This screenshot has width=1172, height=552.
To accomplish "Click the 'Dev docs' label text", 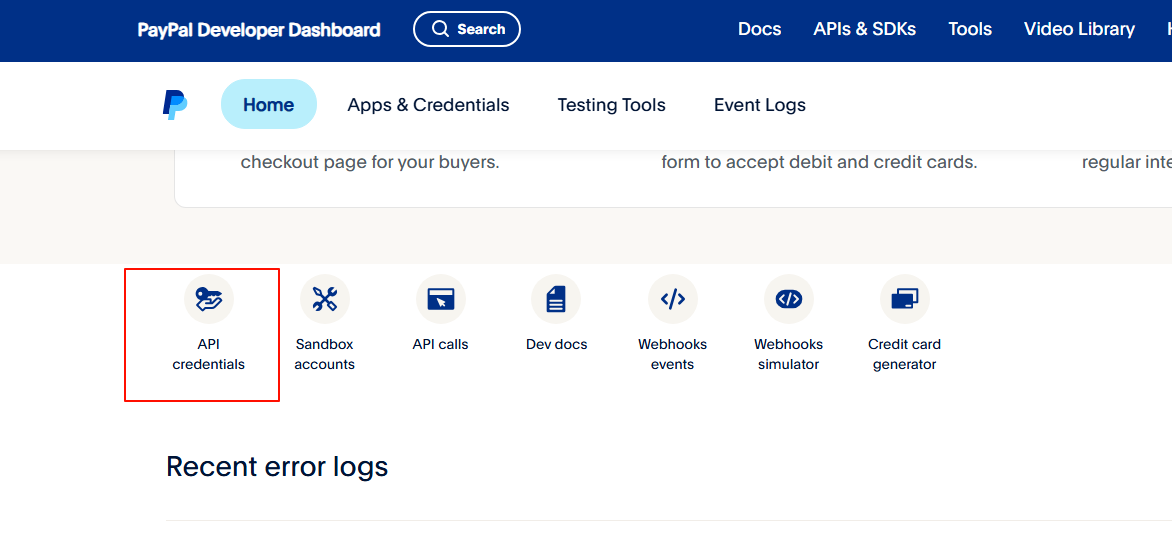I will pos(556,344).
